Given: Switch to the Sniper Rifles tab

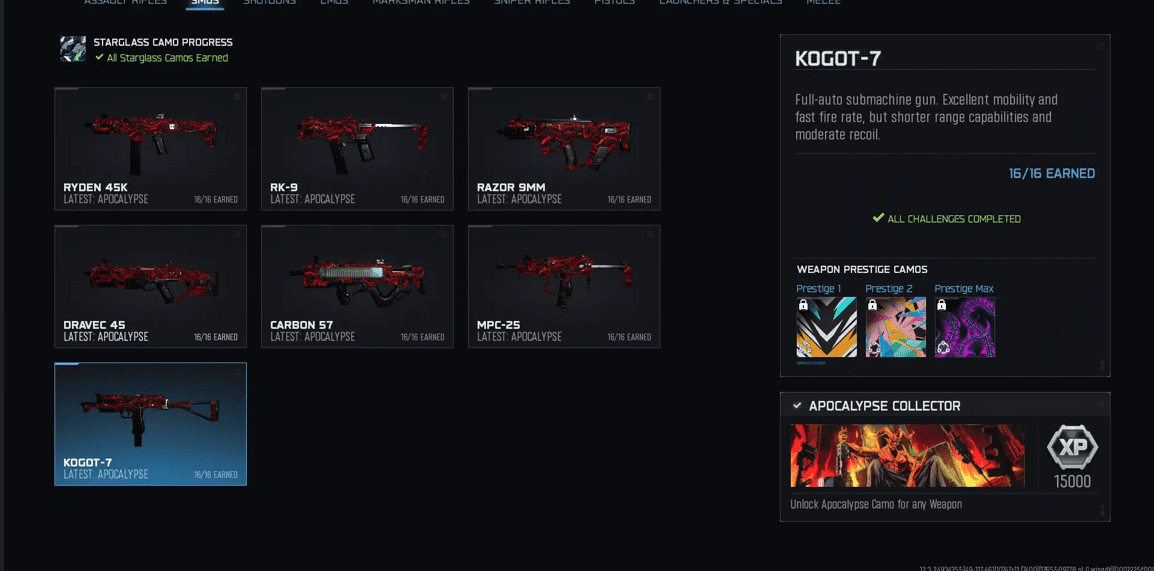Looking at the screenshot, I should (532, 2).
